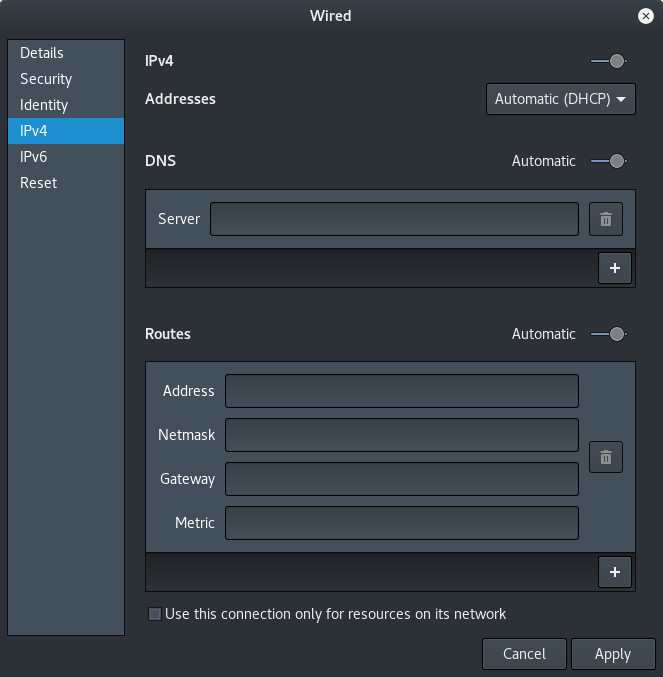Image resolution: width=663 pixels, height=677 pixels.
Task: Click the Apply button
Action: [612, 654]
